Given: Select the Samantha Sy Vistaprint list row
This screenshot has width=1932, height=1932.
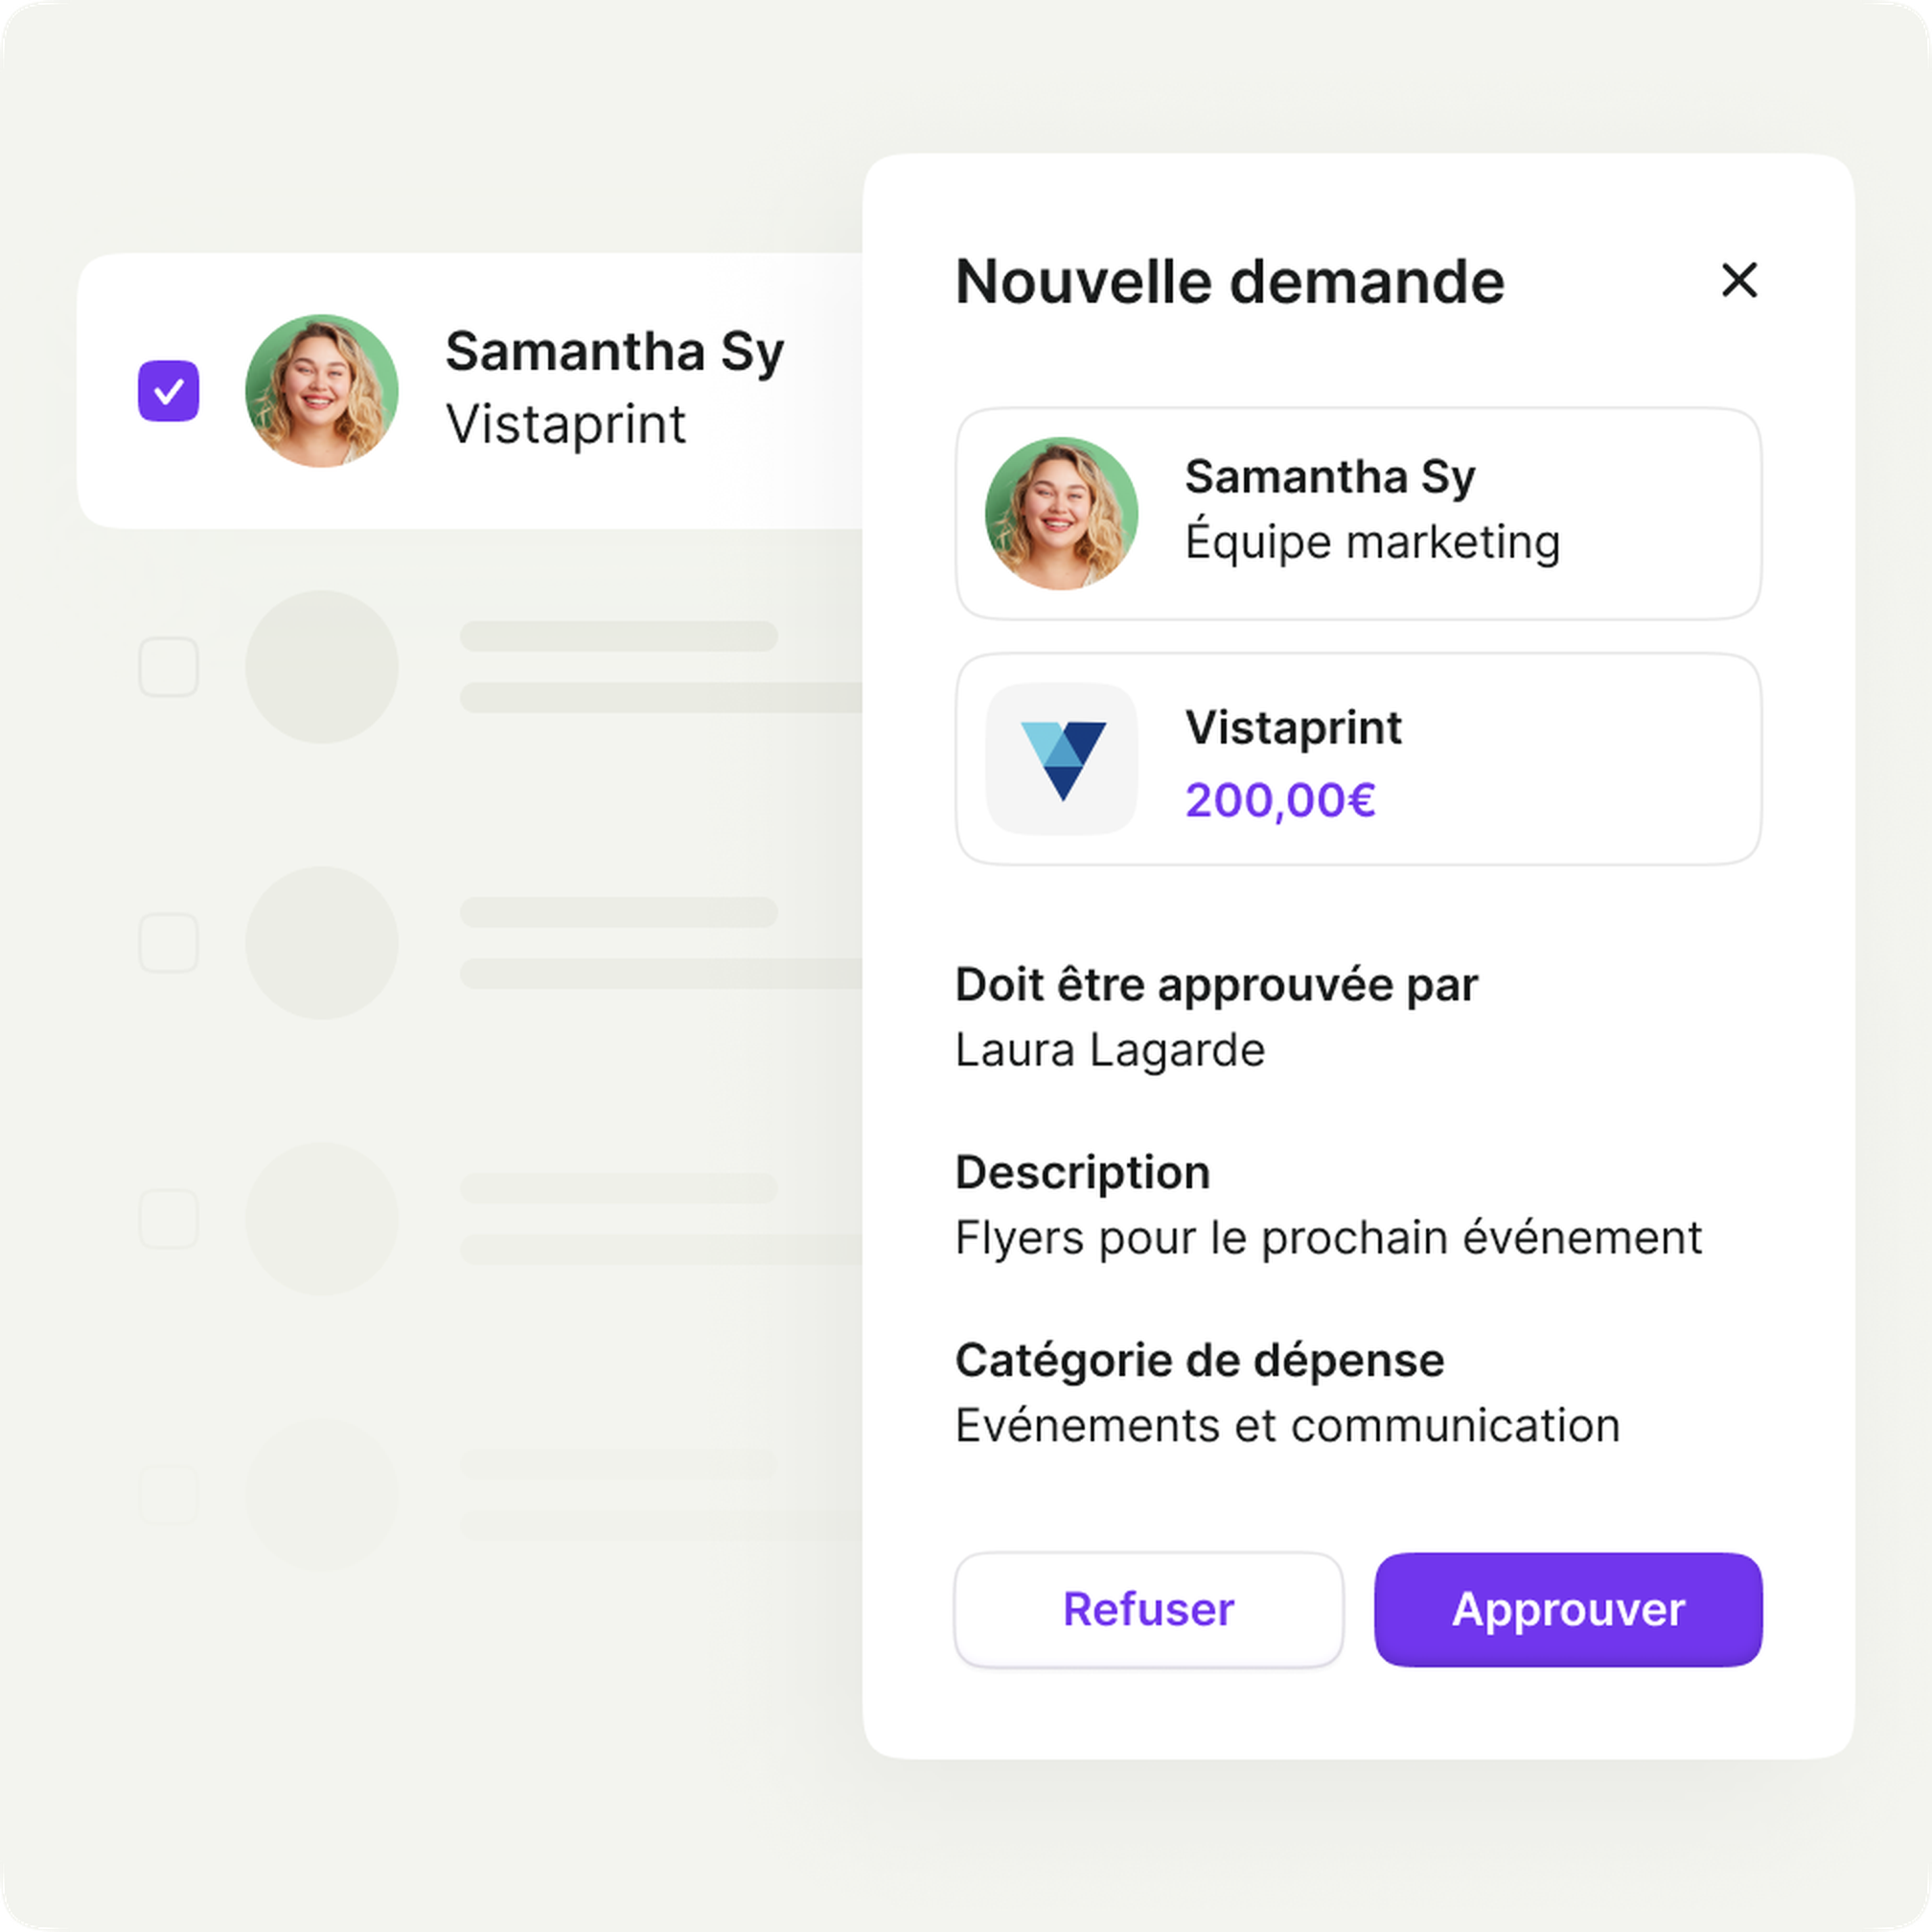Looking at the screenshot, I should (470, 391).
